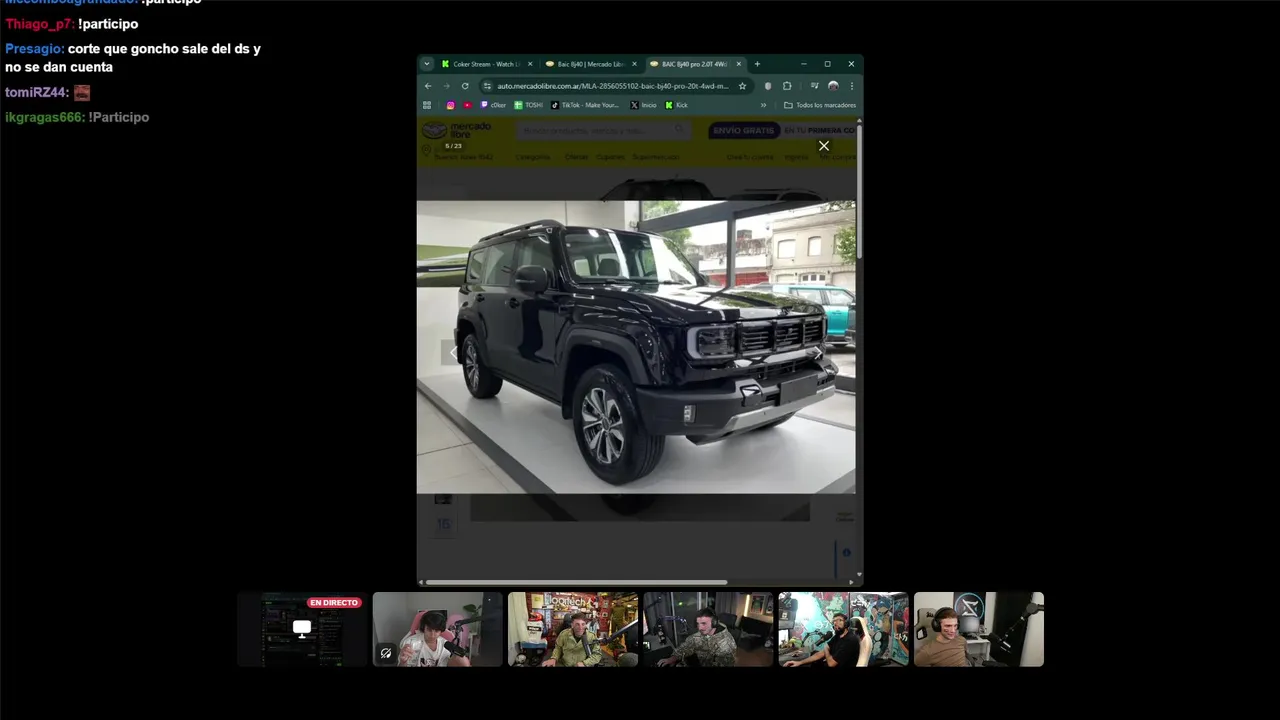Click the vertical scrollbar of the browser
Image resolution: width=1280 pixels, height=720 pixels.
pyautogui.click(x=859, y=190)
